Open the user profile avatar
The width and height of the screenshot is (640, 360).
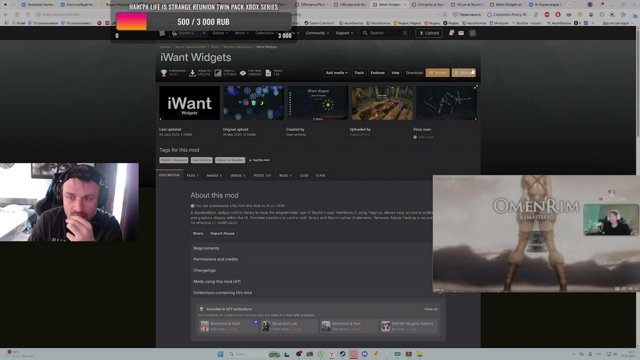tap(472, 33)
